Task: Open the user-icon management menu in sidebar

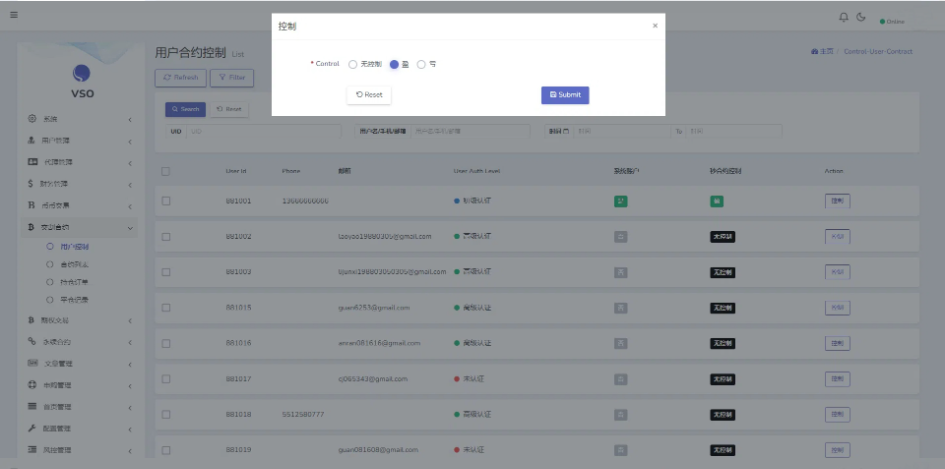Action: pos(32,140)
